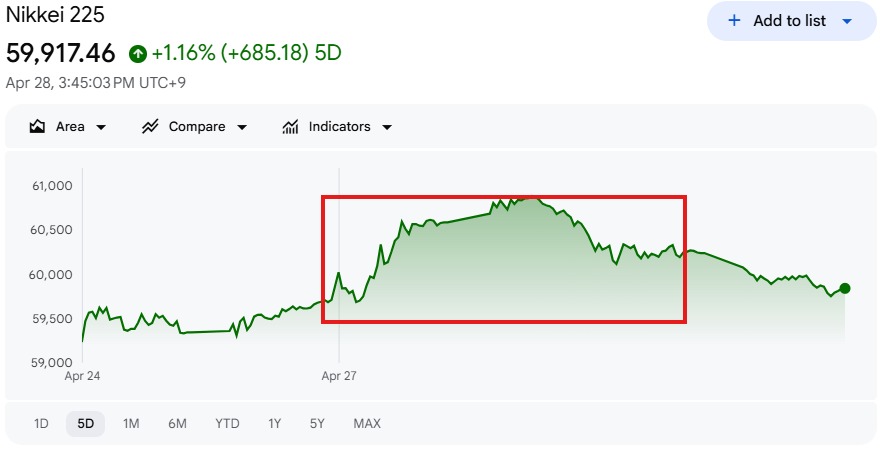The height and width of the screenshot is (461, 889).
Task: Click the green endpoint dot on the chart
Action: (x=845, y=289)
